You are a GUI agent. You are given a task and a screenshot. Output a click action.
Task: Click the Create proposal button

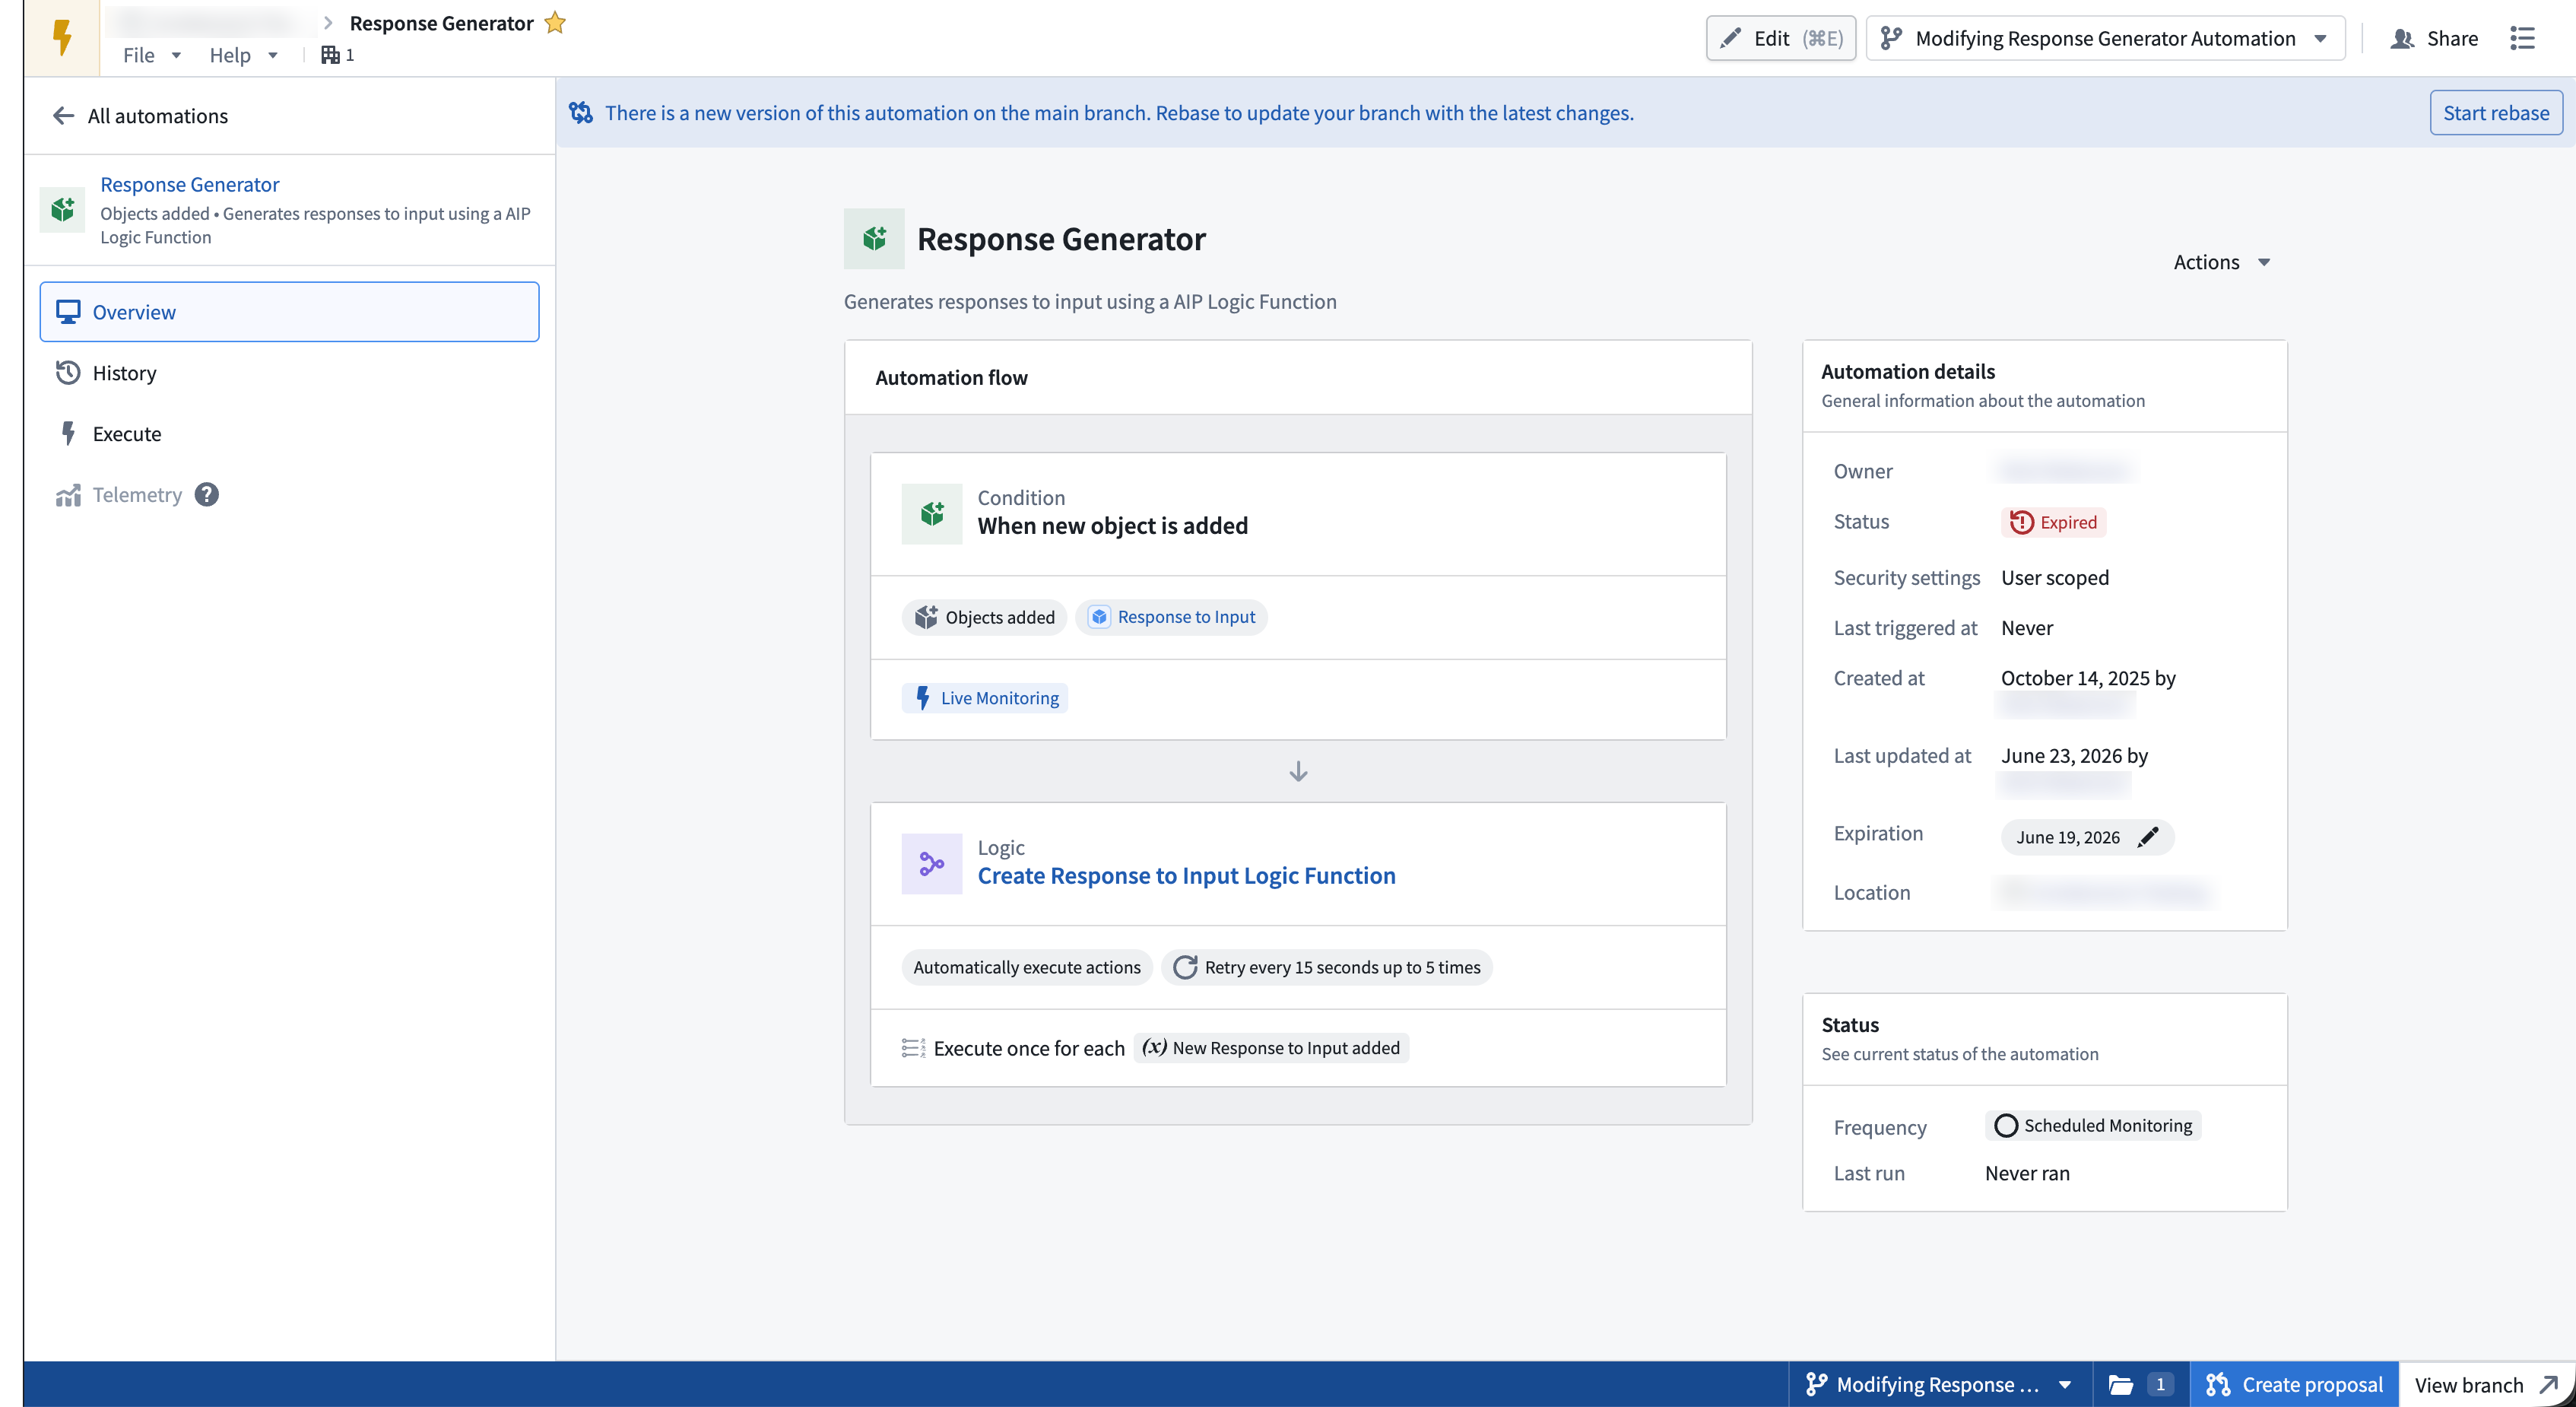[x=2293, y=1384]
